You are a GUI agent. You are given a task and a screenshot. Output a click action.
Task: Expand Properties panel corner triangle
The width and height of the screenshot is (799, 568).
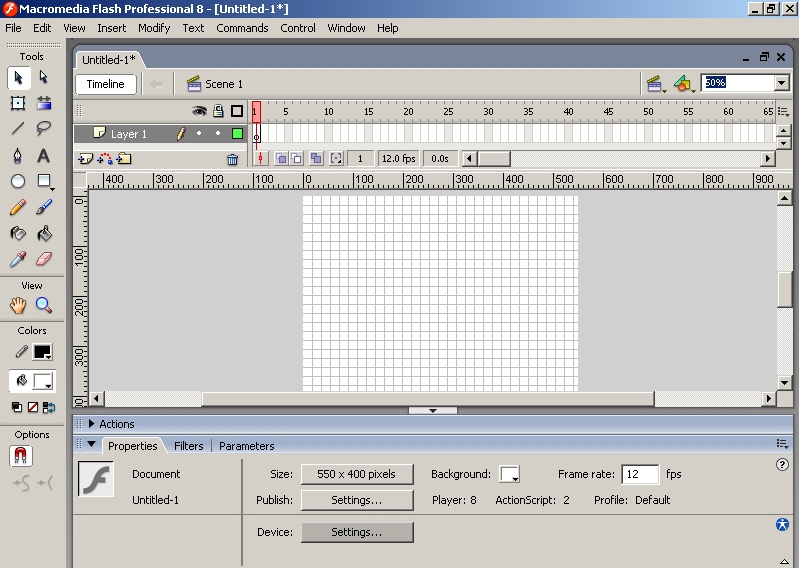(784, 561)
